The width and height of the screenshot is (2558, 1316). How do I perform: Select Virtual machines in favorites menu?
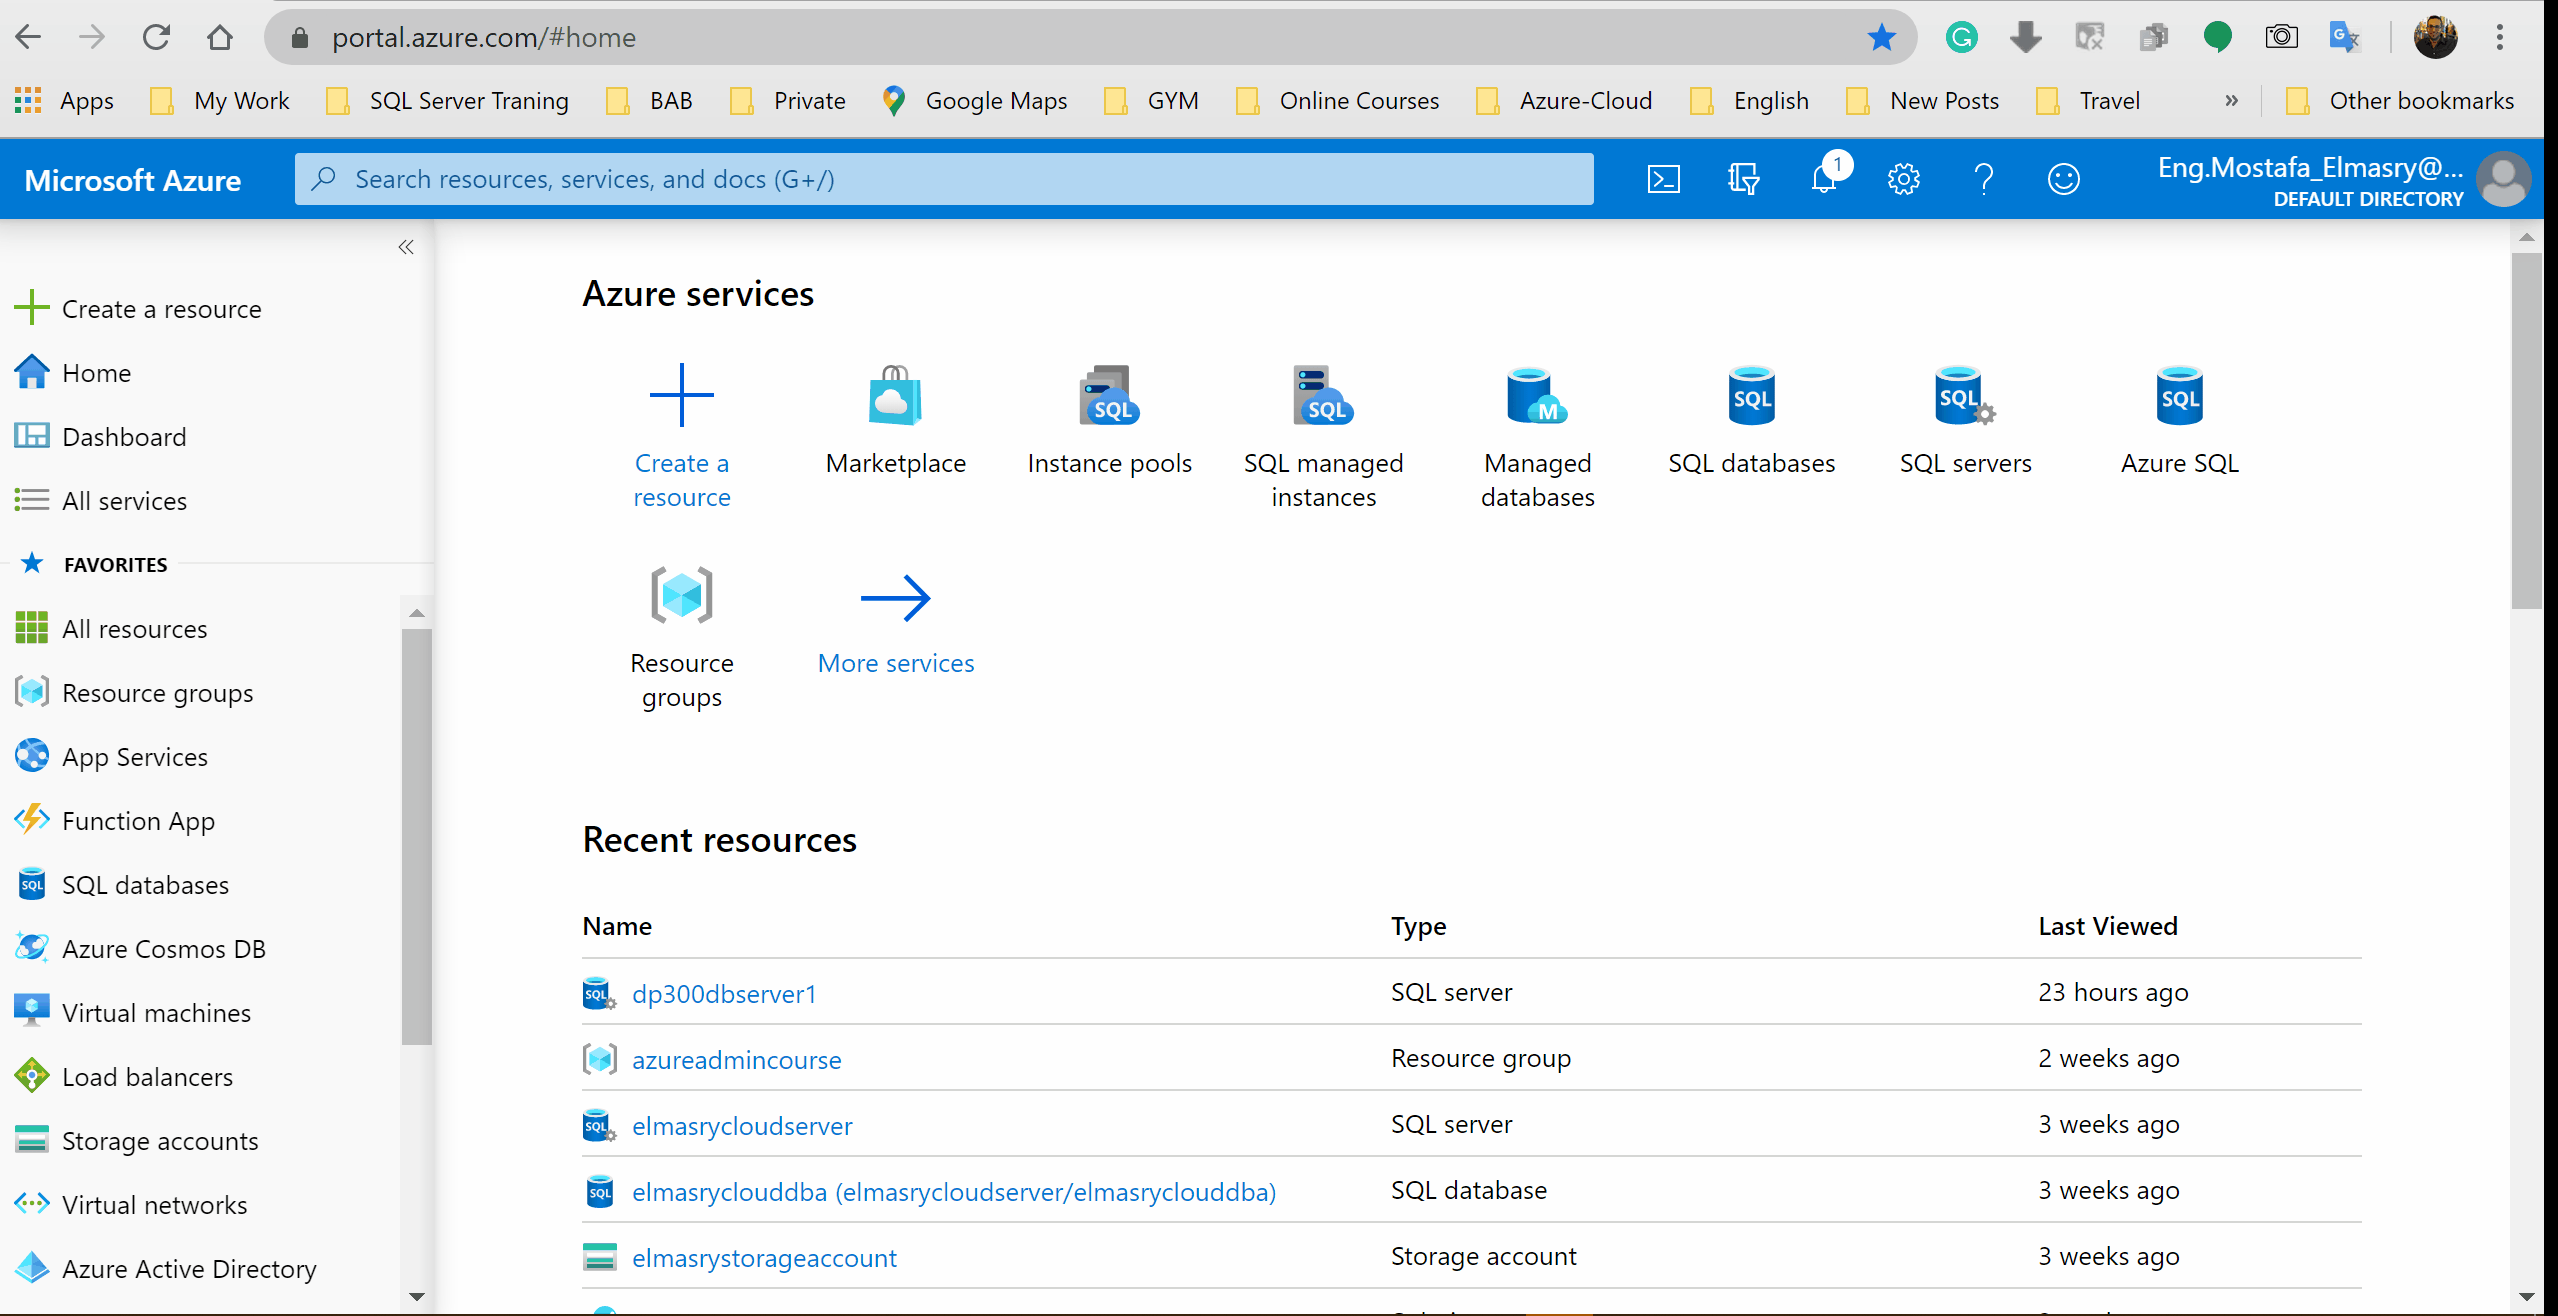pos(156,1013)
